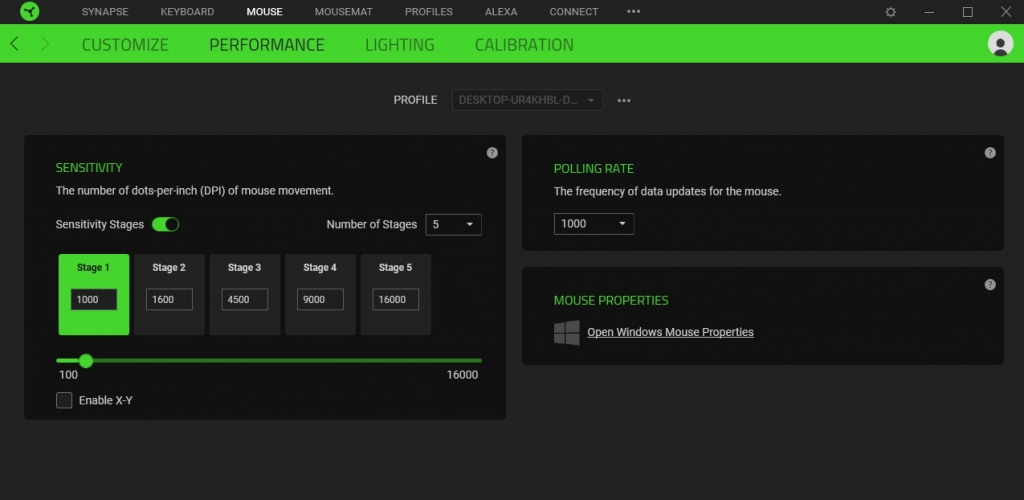This screenshot has height=500, width=1024.
Task: Switch to the Keyboard menu
Action: click(x=187, y=12)
